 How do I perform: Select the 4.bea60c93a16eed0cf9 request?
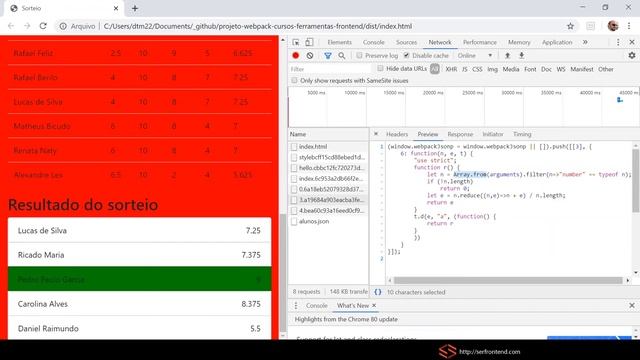tap(329, 211)
